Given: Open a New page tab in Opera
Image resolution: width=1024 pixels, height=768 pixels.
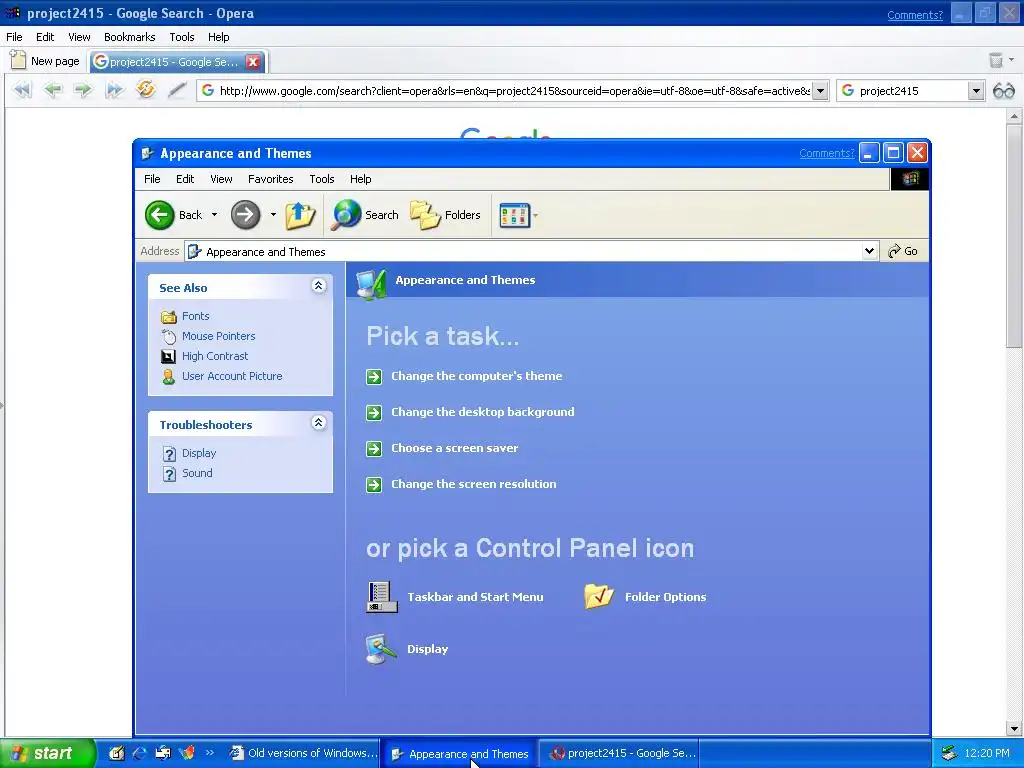Looking at the screenshot, I should 45,61.
